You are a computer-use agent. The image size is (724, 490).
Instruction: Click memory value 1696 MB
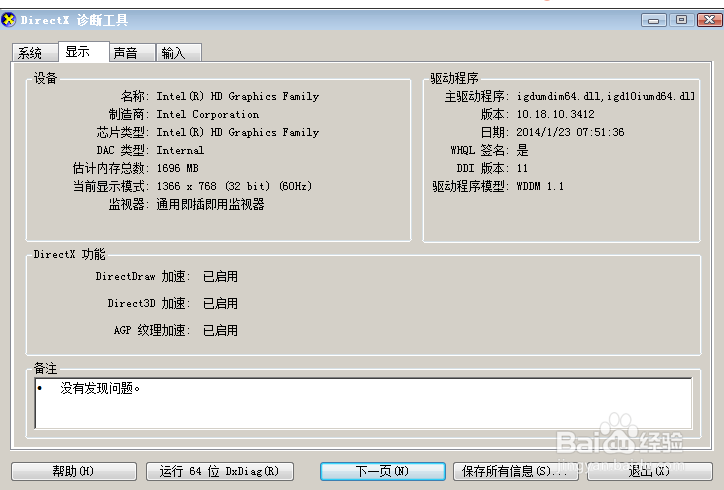[178, 168]
